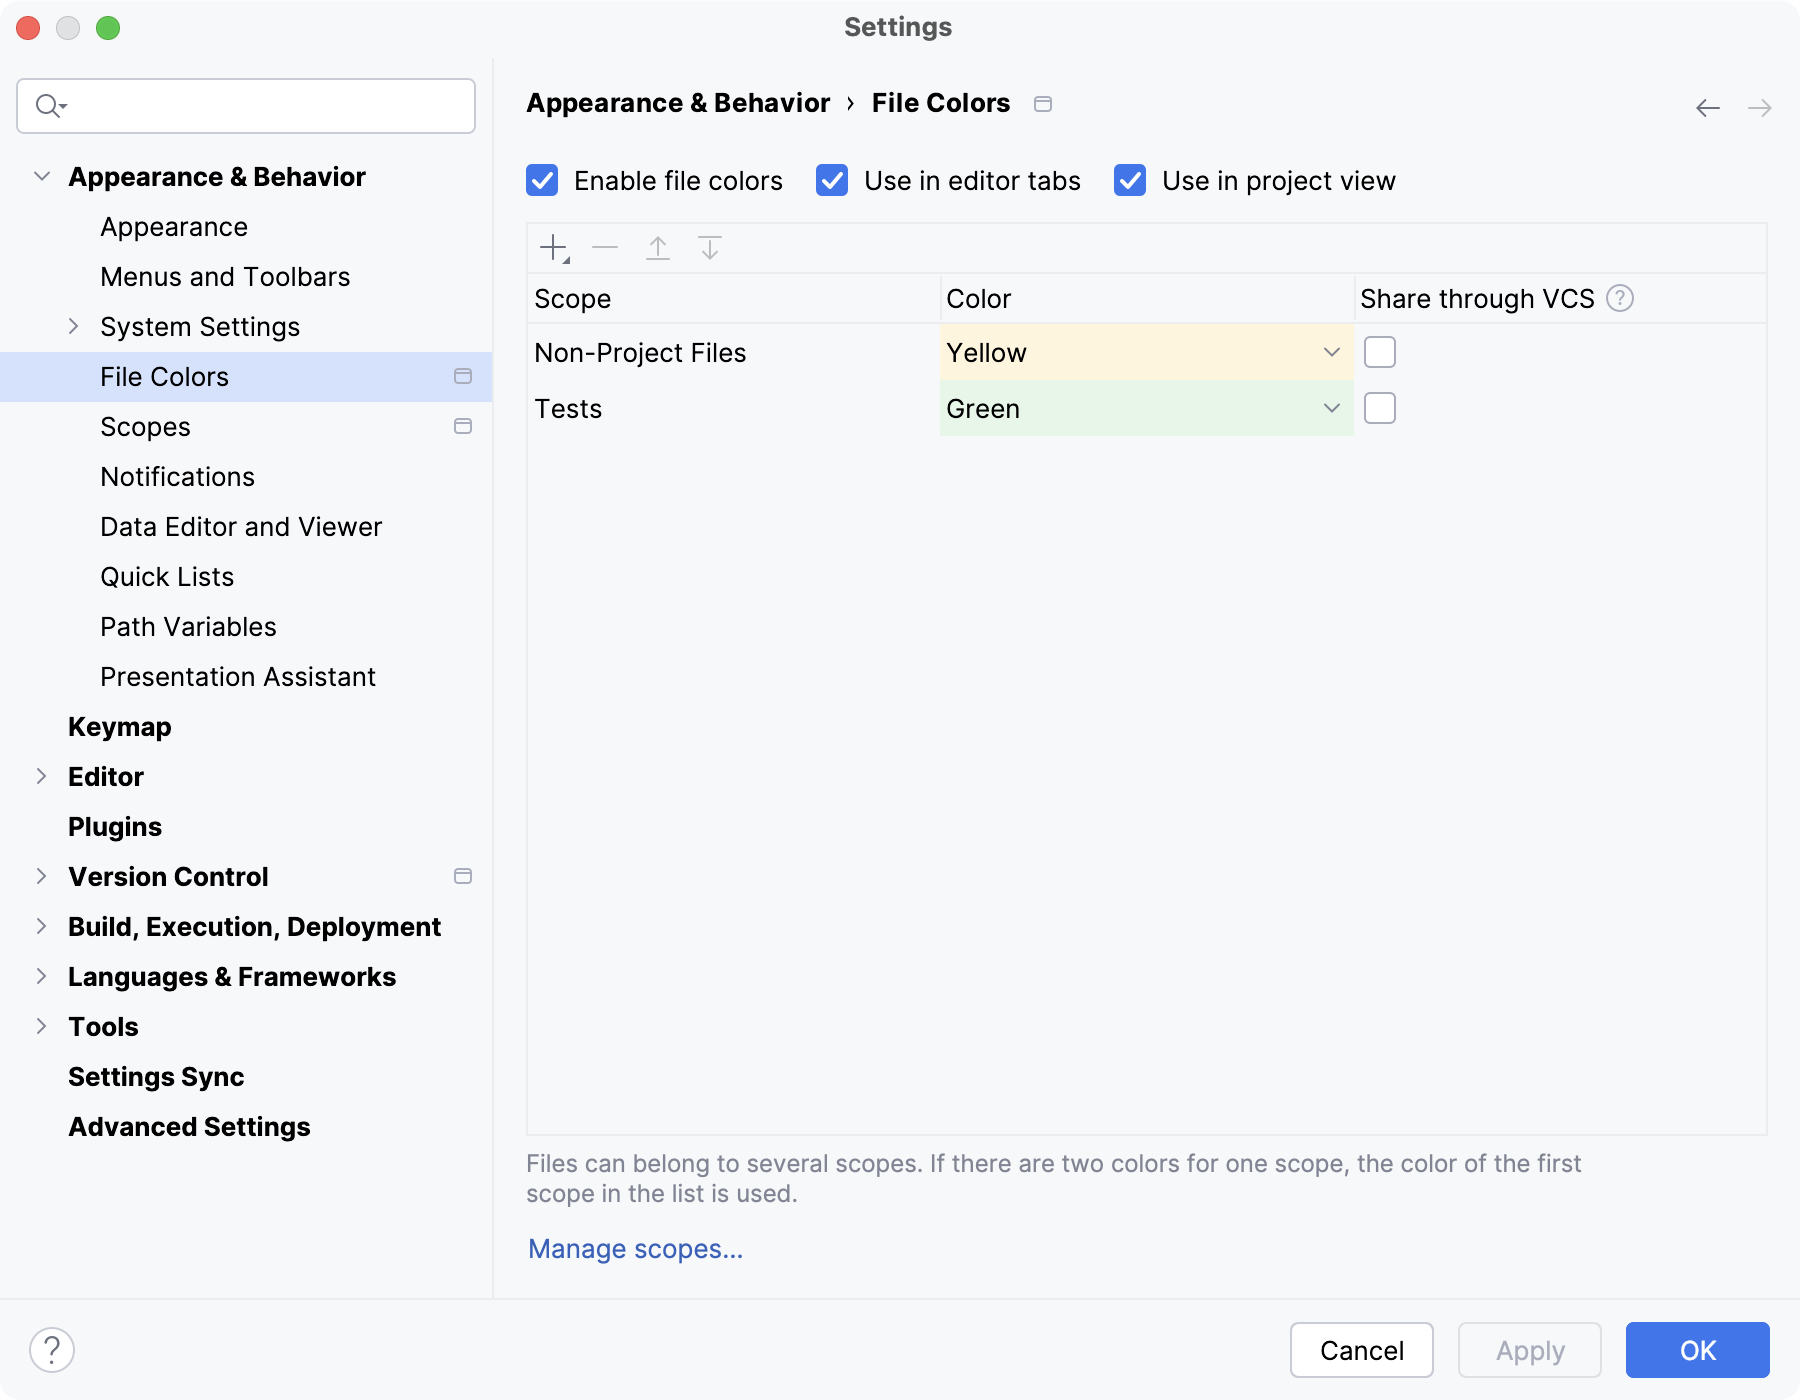Click the help question mark beside Share through VCS
Screen dimensions: 1800x1400
tap(1622, 297)
